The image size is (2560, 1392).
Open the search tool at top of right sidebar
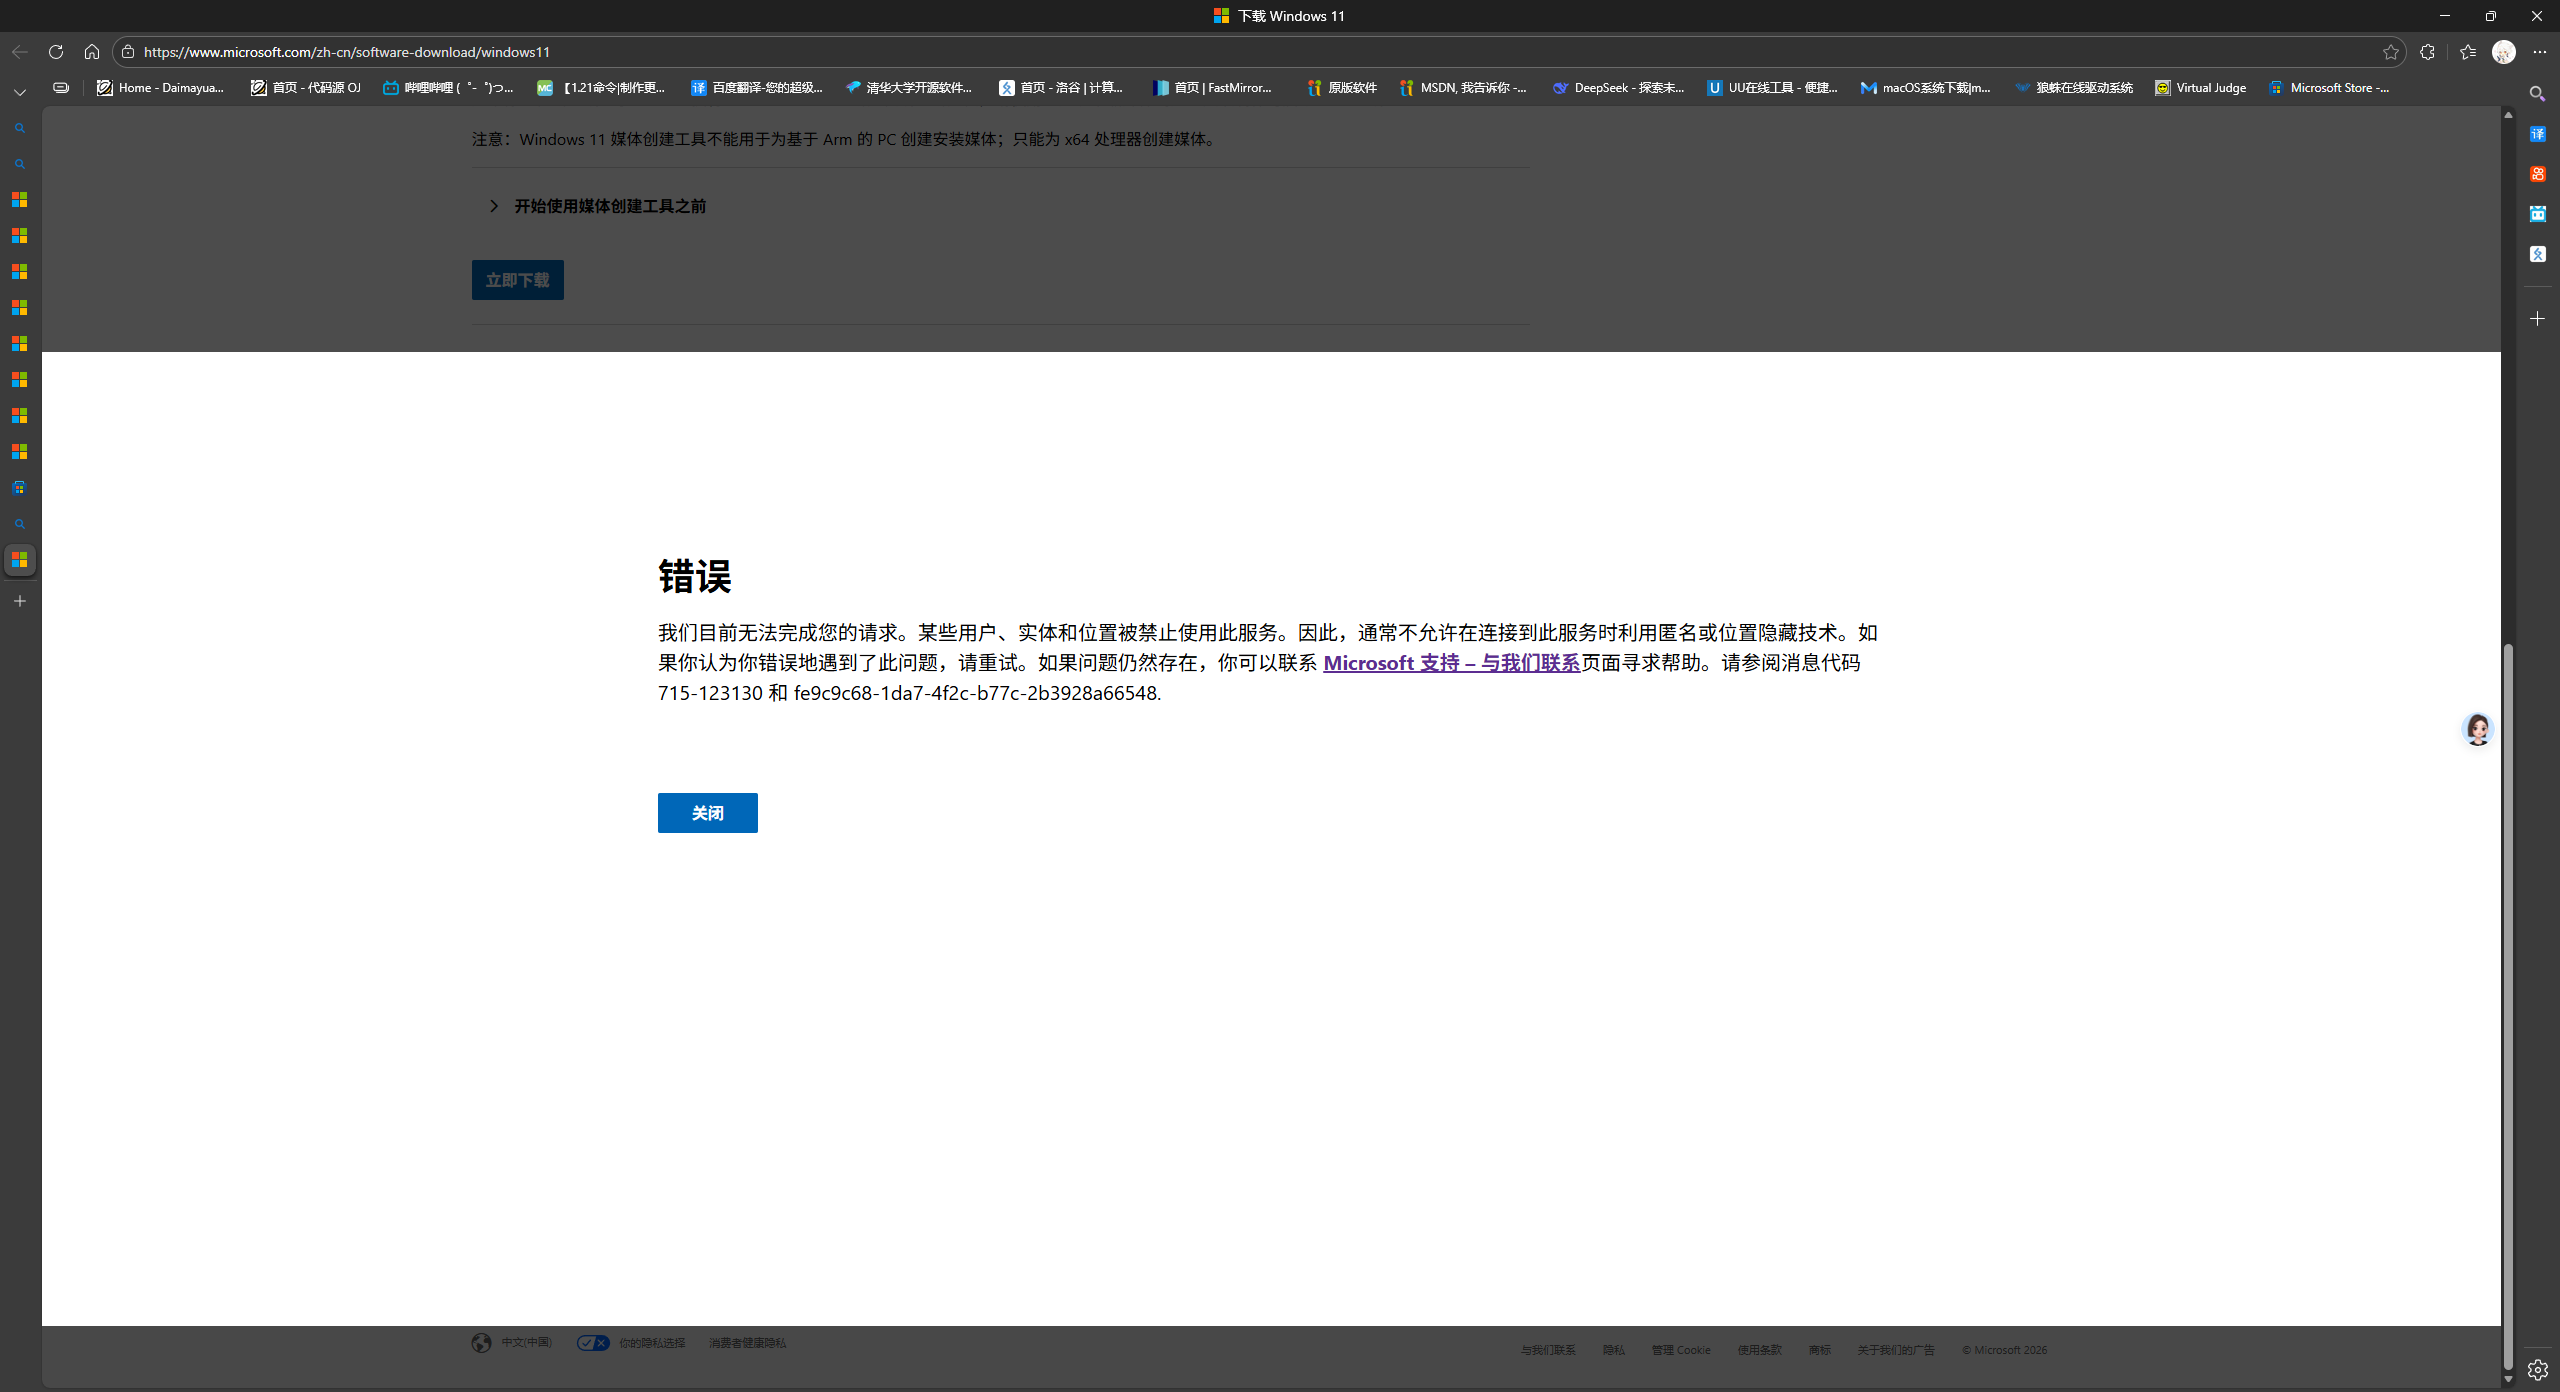[x=2538, y=94]
